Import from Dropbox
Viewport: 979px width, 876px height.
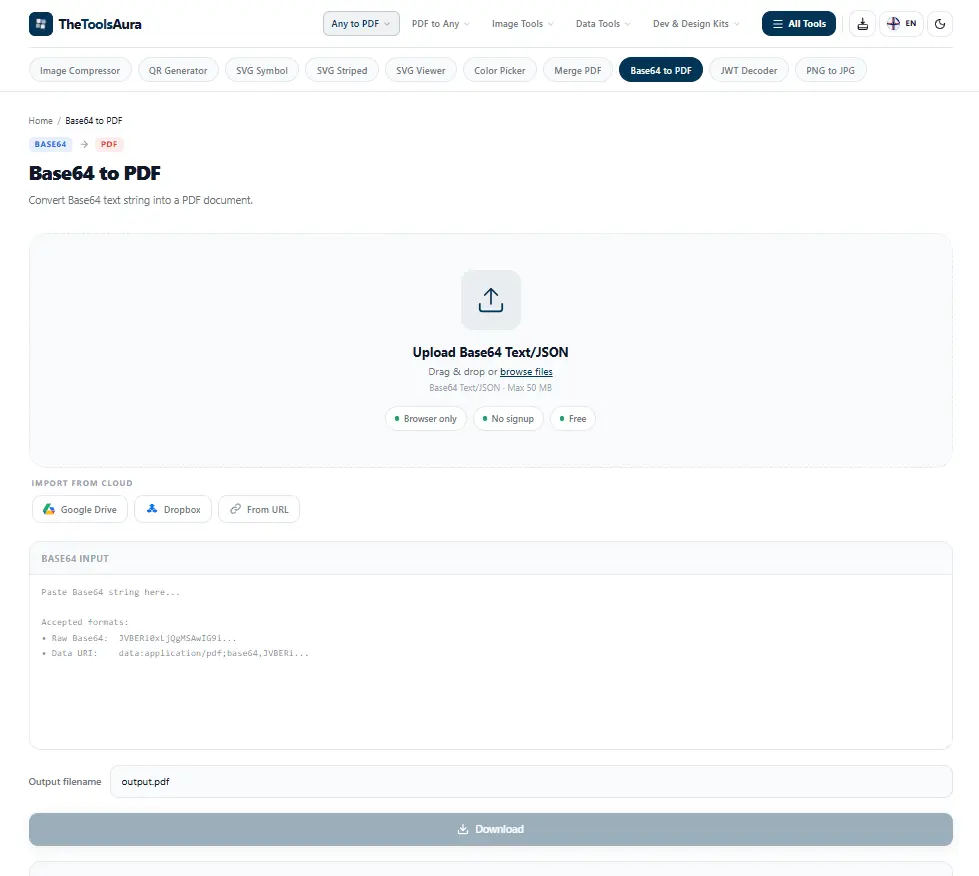pos(173,509)
